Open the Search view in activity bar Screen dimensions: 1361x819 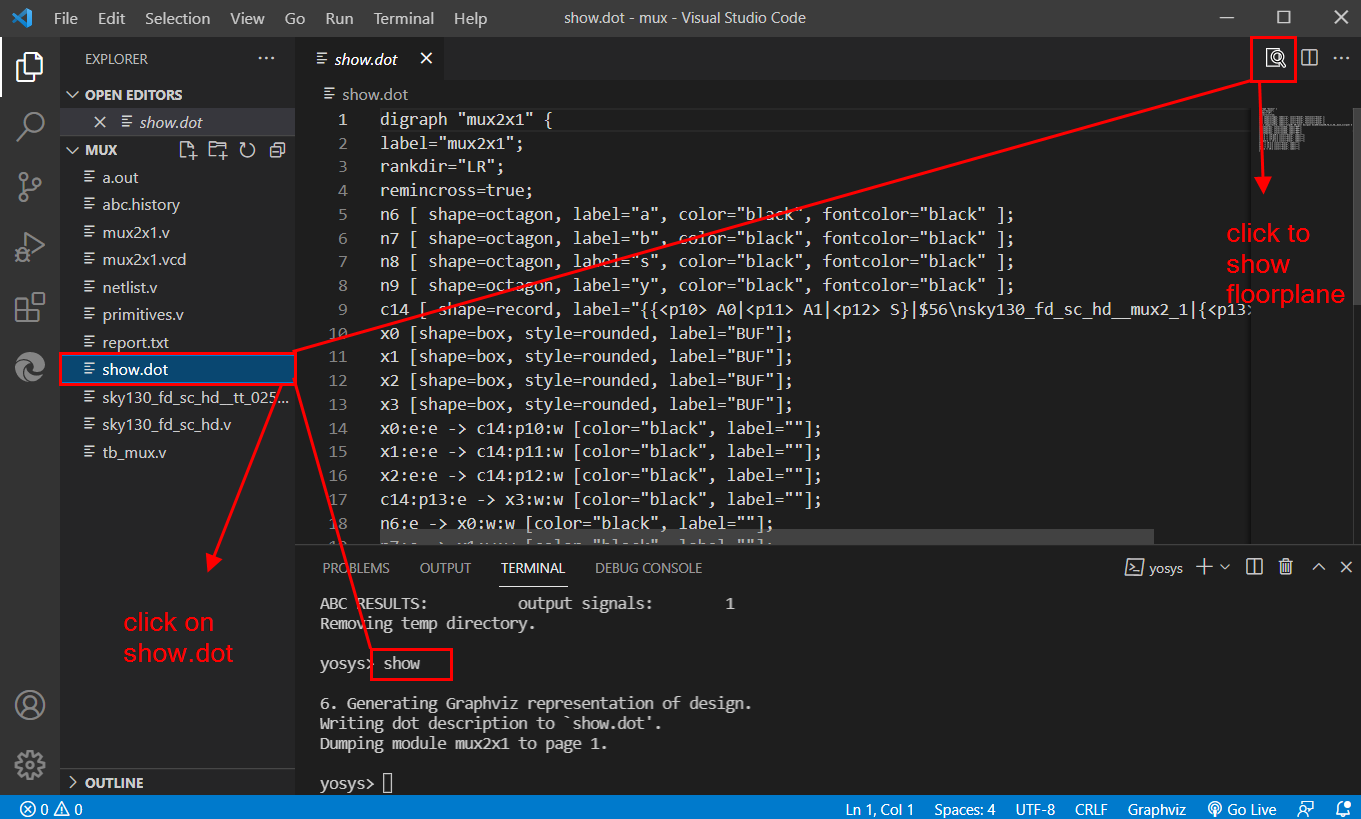[x=30, y=126]
